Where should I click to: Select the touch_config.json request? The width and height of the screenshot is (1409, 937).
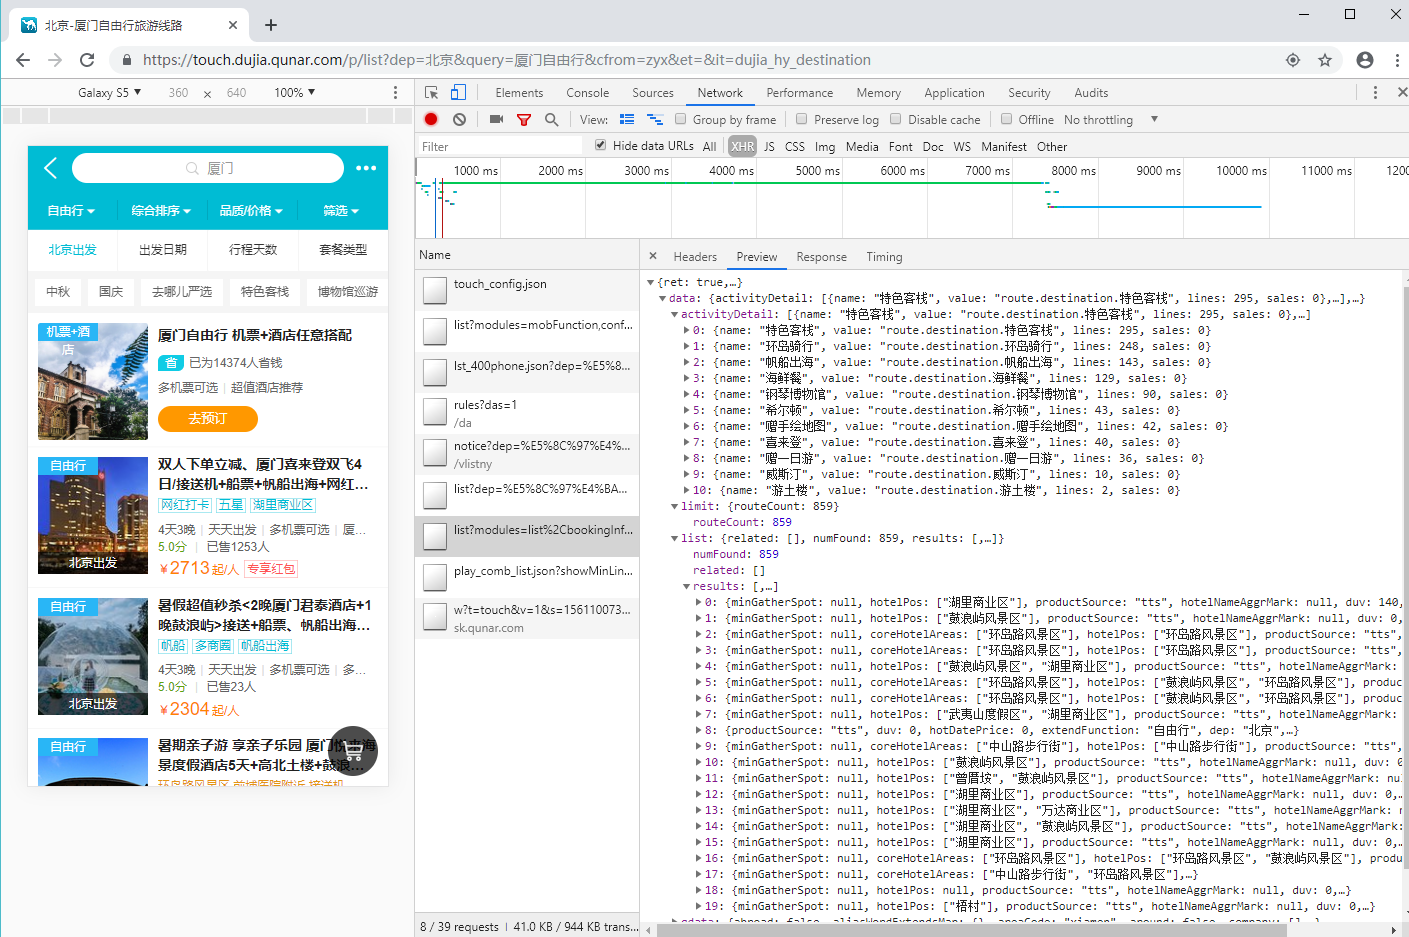[500, 284]
